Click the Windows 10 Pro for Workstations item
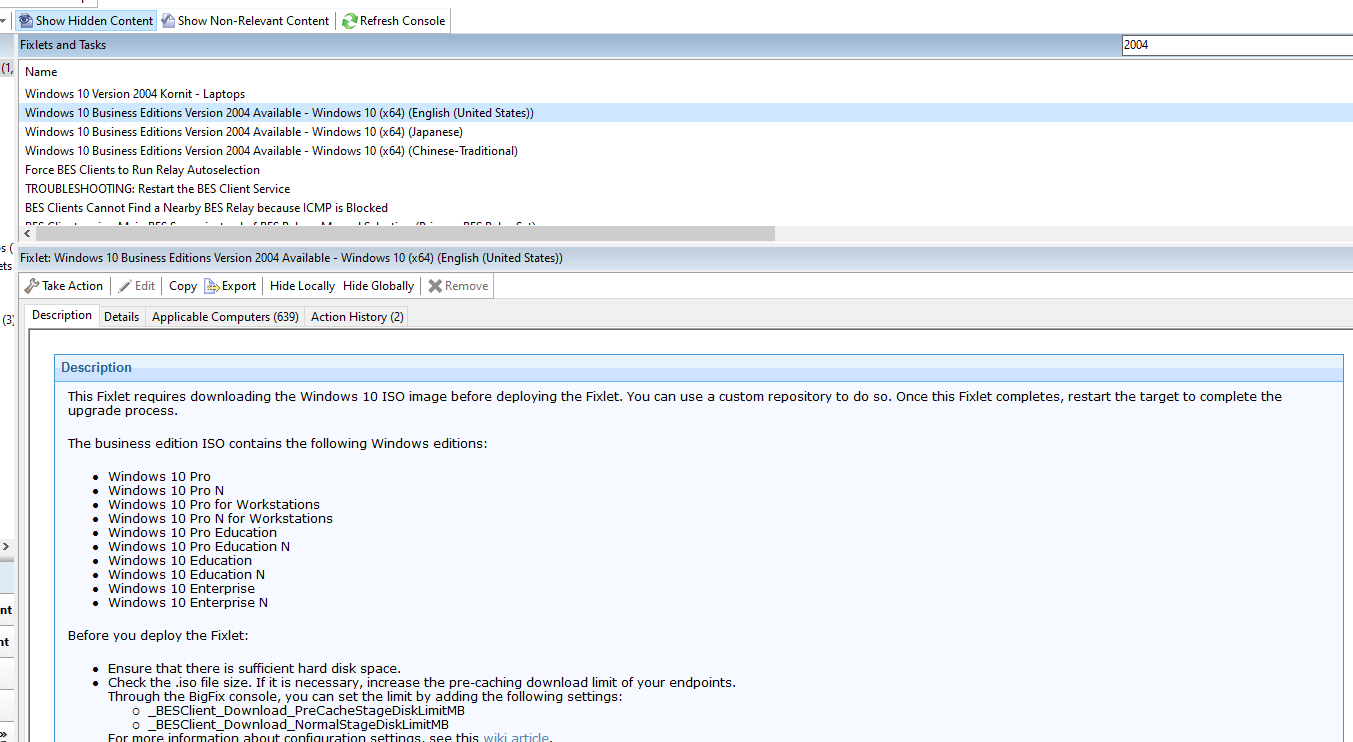The height and width of the screenshot is (742, 1353). point(214,505)
